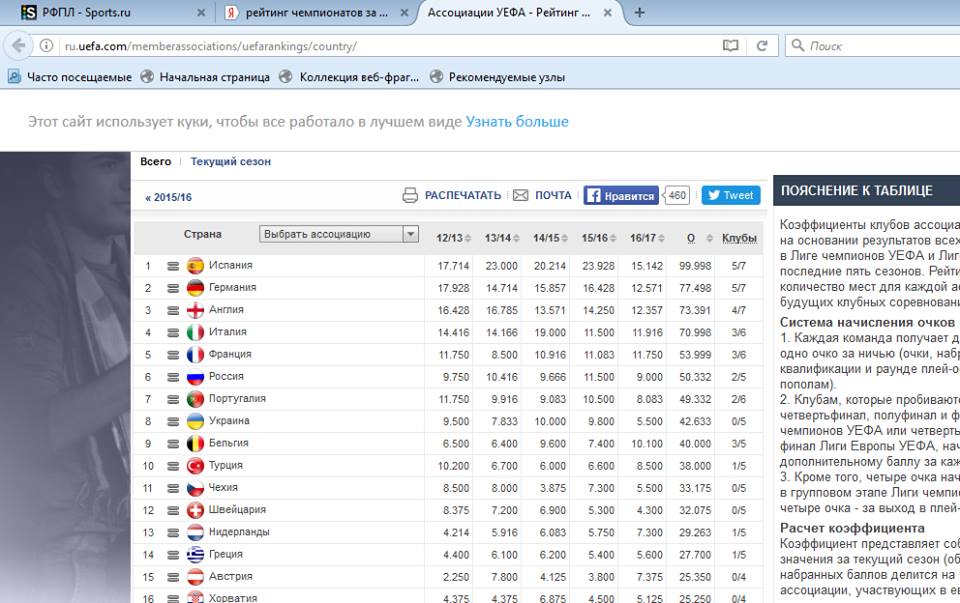Viewport: 960px width, 603px height.
Task: Select the Англия country name
Action: tap(226, 310)
